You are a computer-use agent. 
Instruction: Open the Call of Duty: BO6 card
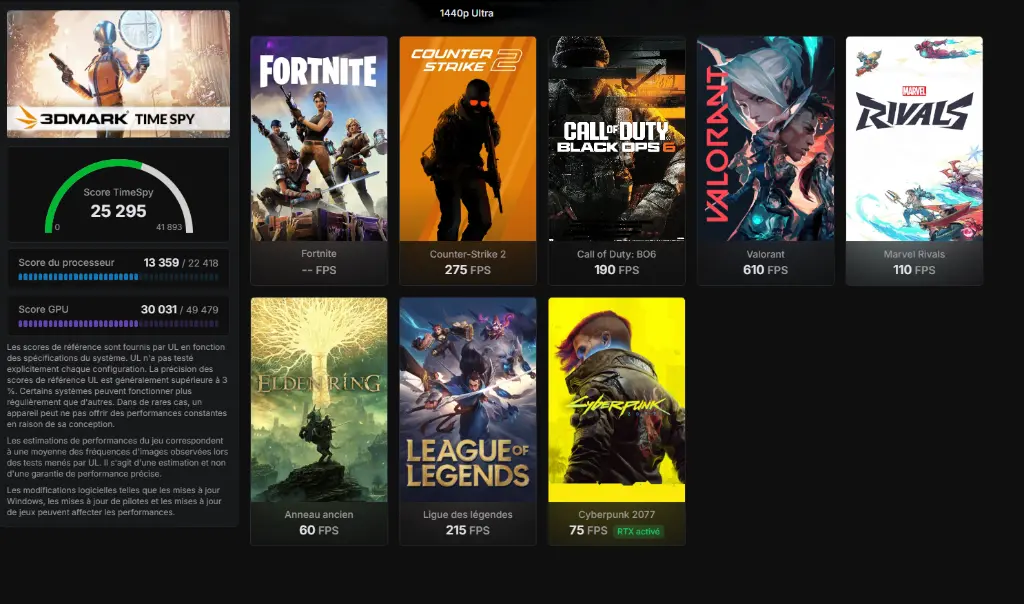[616, 161]
